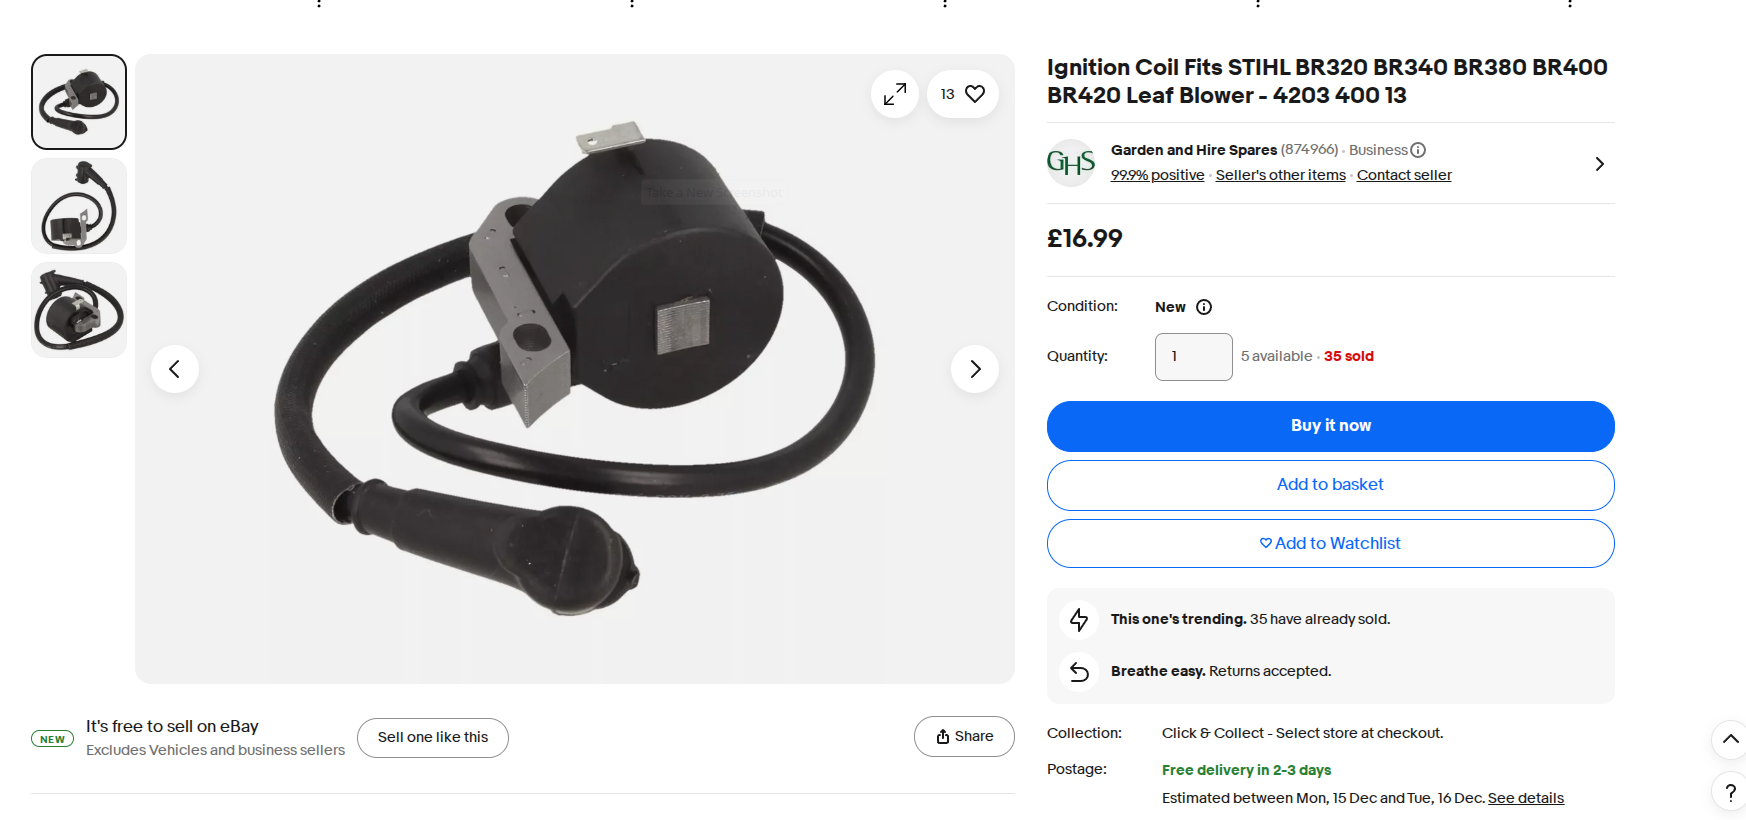This screenshot has width=1746, height=820.
Task: Go to the previous product image
Action: click(x=175, y=369)
